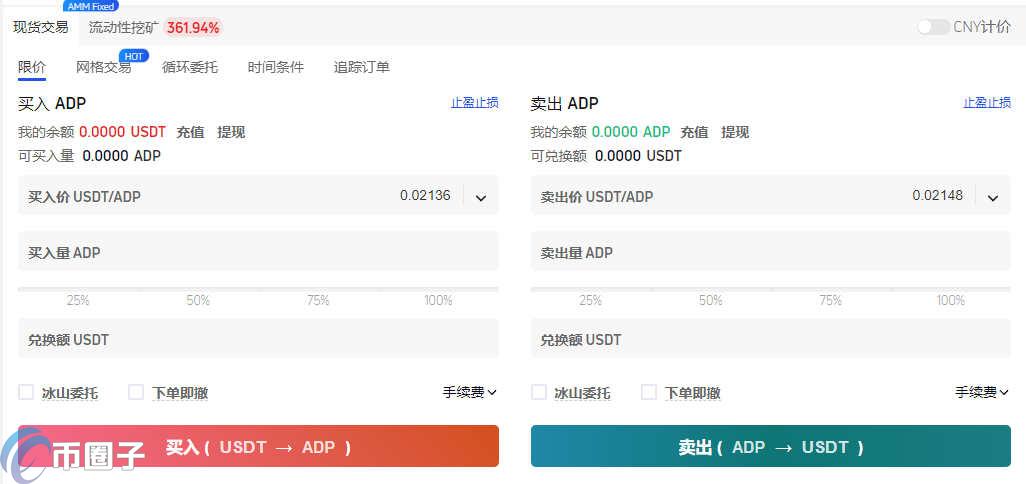Switch to 时间条件 tab
Viewport: 1026px width, 484px height.
[276, 67]
